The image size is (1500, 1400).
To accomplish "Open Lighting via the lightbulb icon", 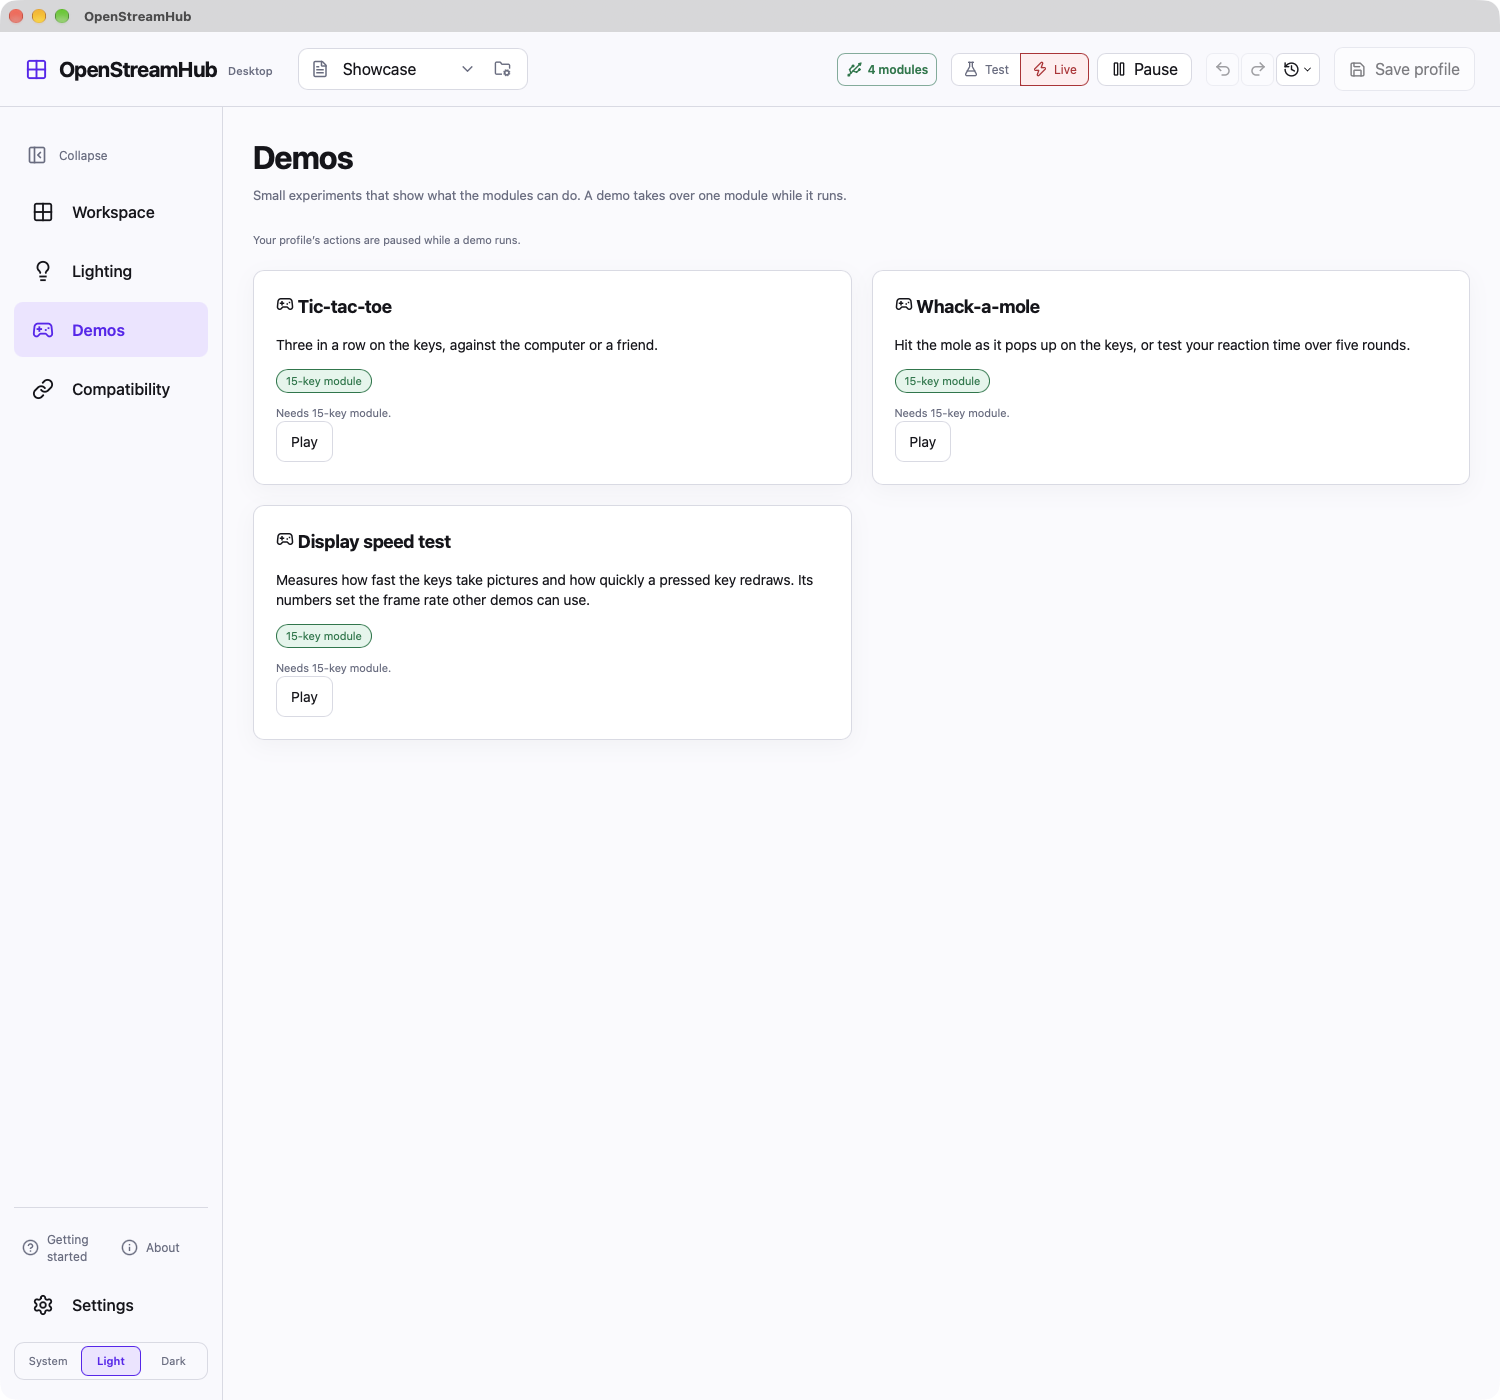I will click(x=43, y=271).
